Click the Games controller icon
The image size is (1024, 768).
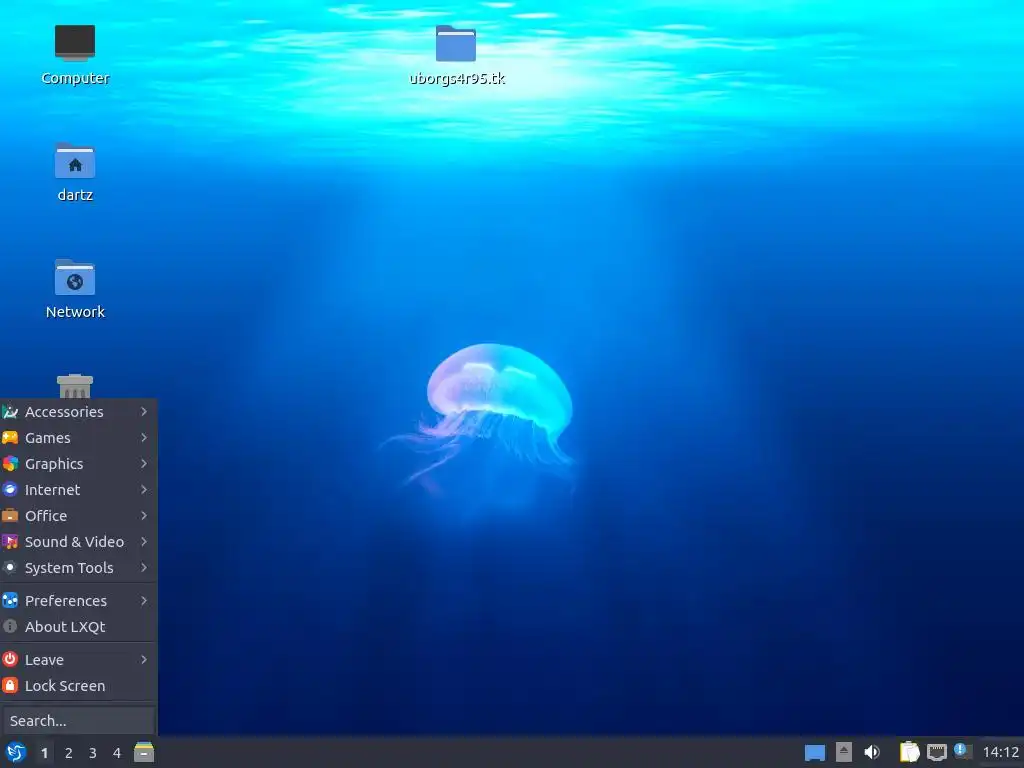click(10, 438)
